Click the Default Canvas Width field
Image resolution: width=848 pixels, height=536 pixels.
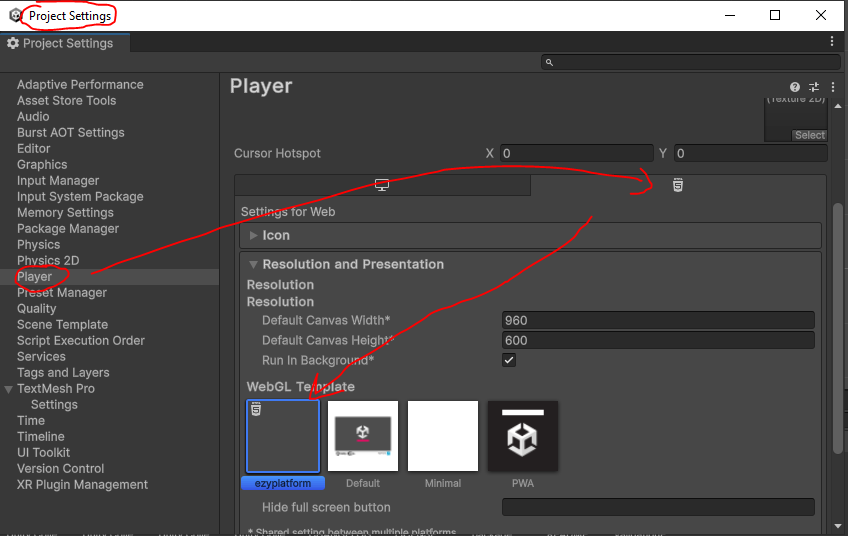coord(657,321)
